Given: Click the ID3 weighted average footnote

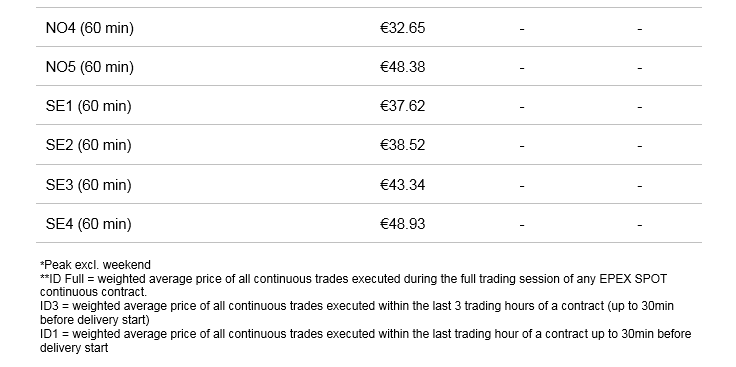Looking at the screenshot, I should click(x=357, y=313).
